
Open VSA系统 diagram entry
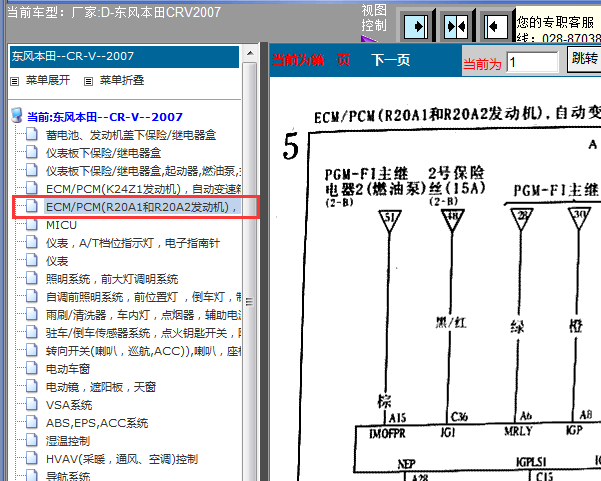tap(69, 405)
